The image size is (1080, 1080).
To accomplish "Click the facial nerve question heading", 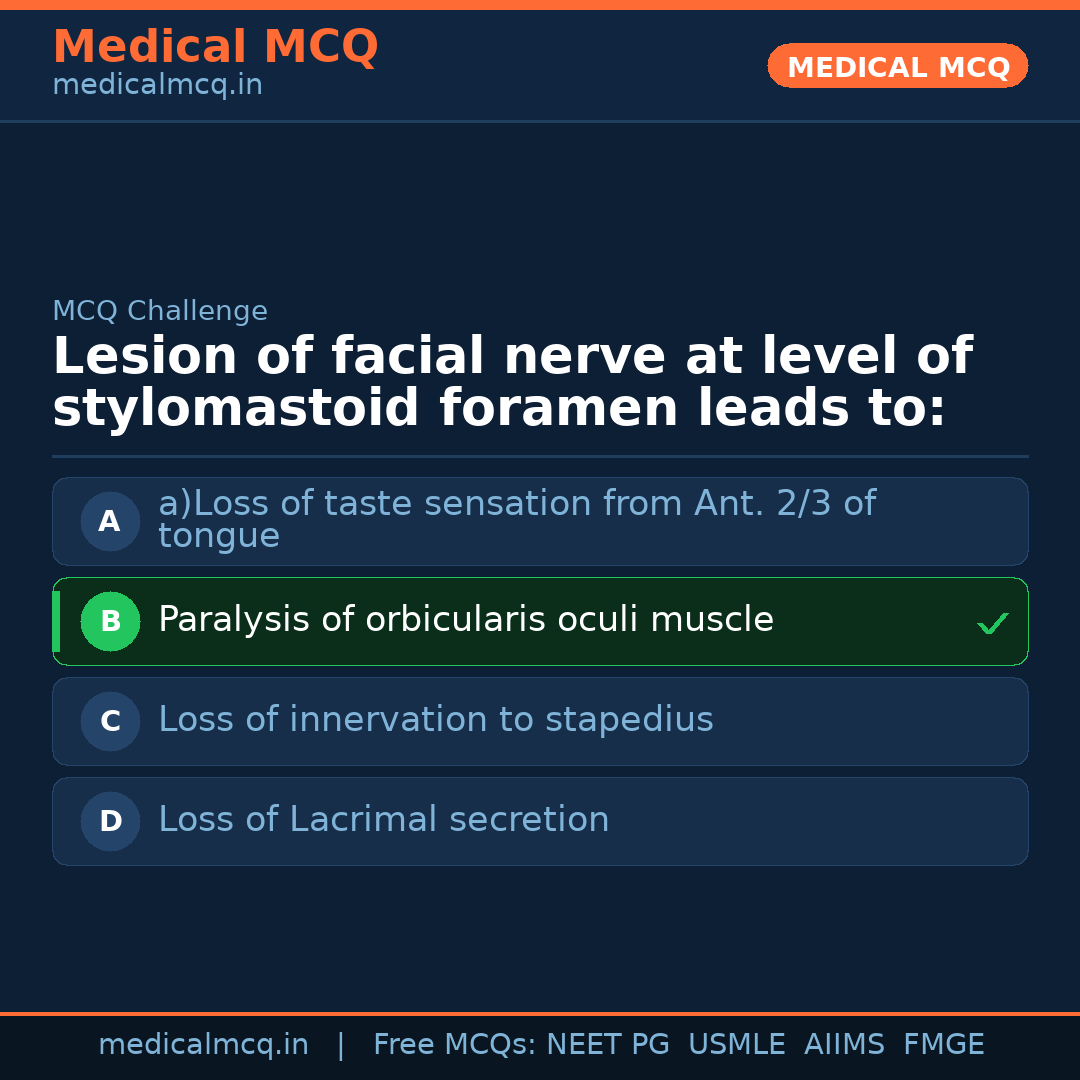I will tap(512, 383).
